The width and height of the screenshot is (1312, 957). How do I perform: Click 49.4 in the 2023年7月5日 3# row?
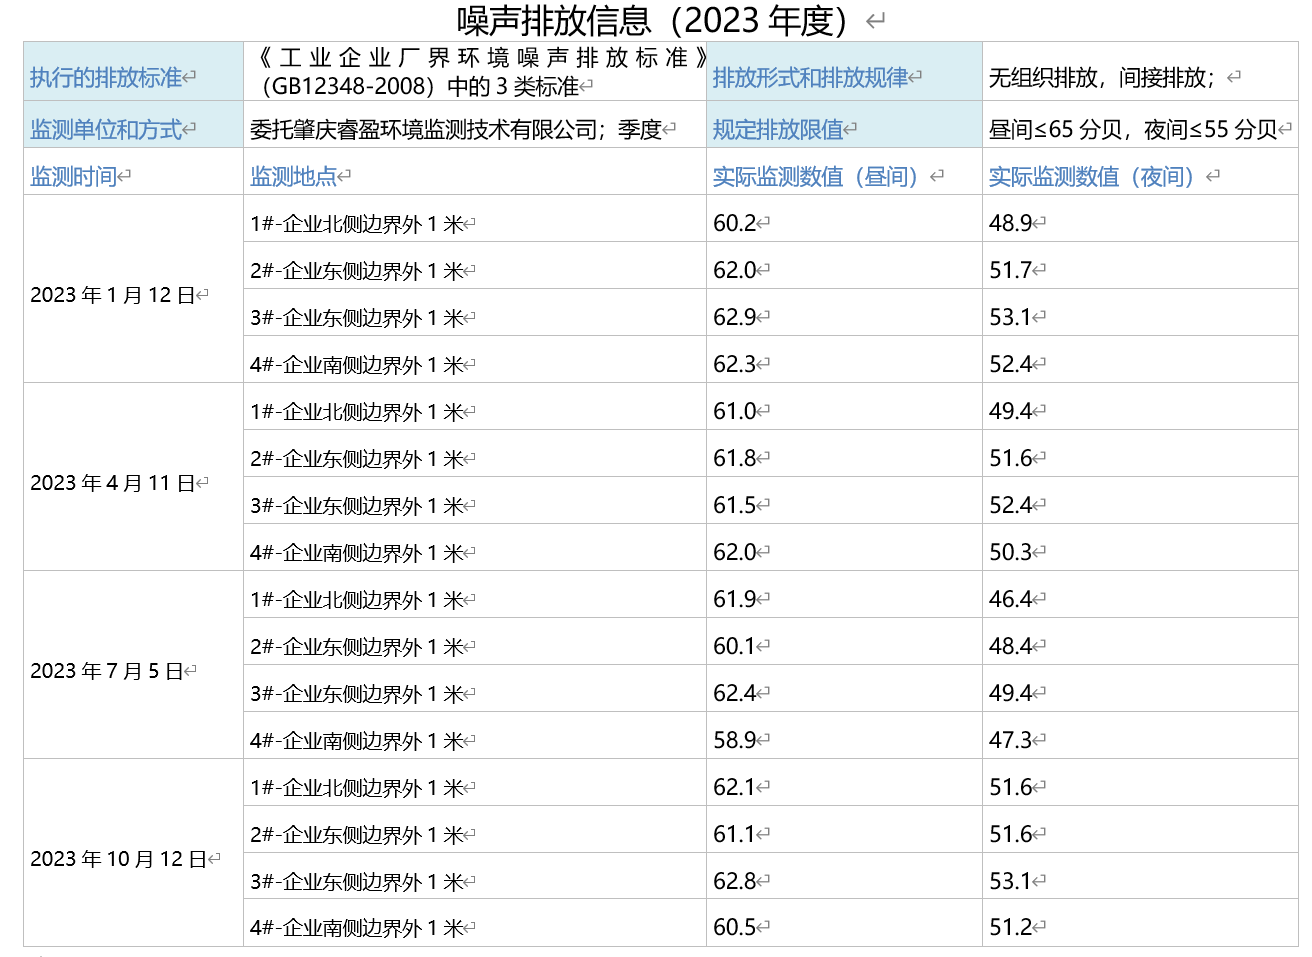1011,693
